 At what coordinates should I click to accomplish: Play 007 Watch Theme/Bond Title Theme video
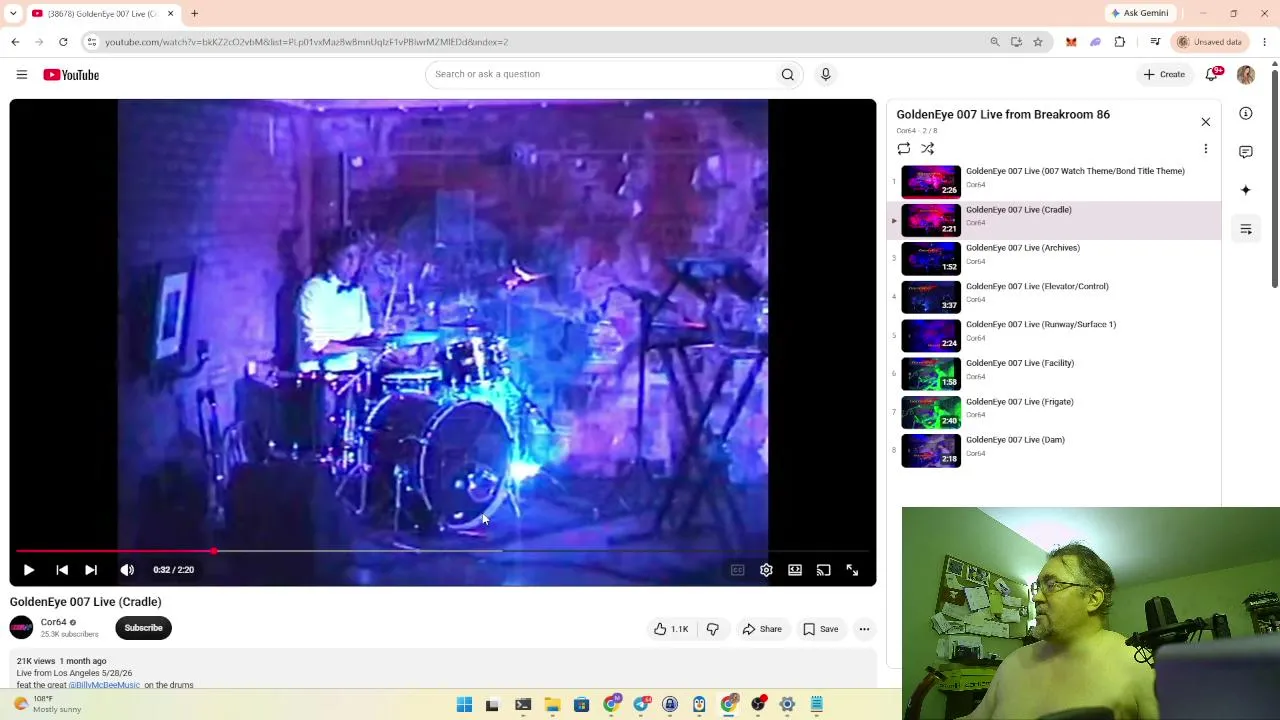1054,181
